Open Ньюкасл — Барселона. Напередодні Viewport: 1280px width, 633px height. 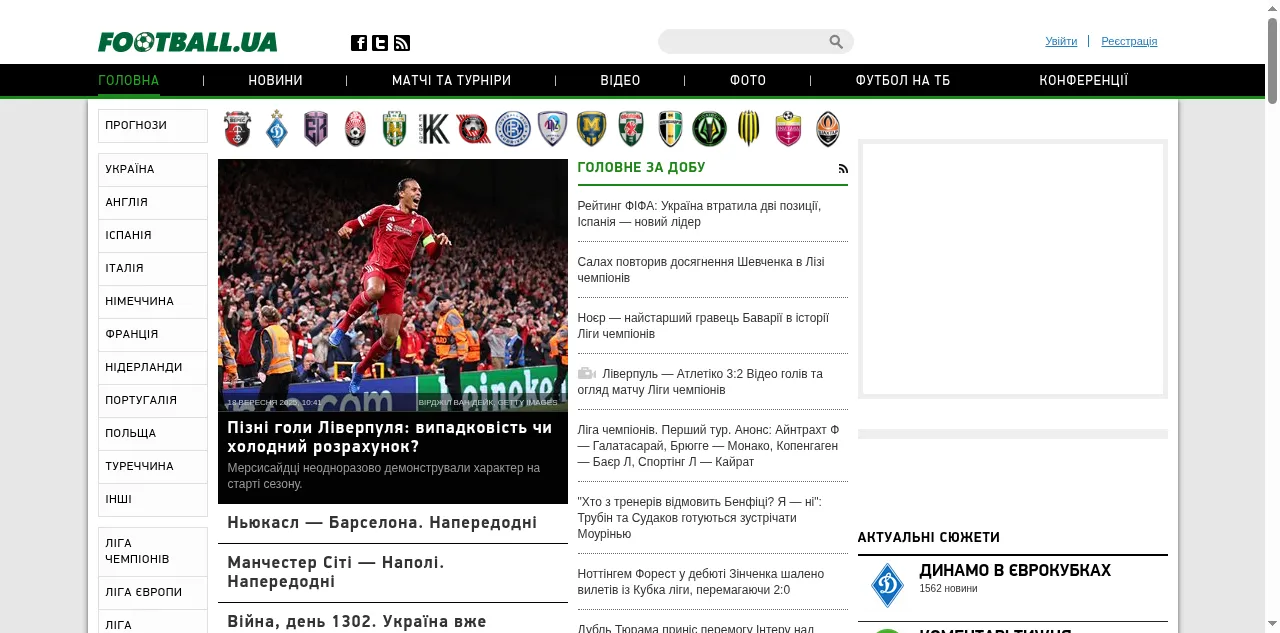(382, 523)
